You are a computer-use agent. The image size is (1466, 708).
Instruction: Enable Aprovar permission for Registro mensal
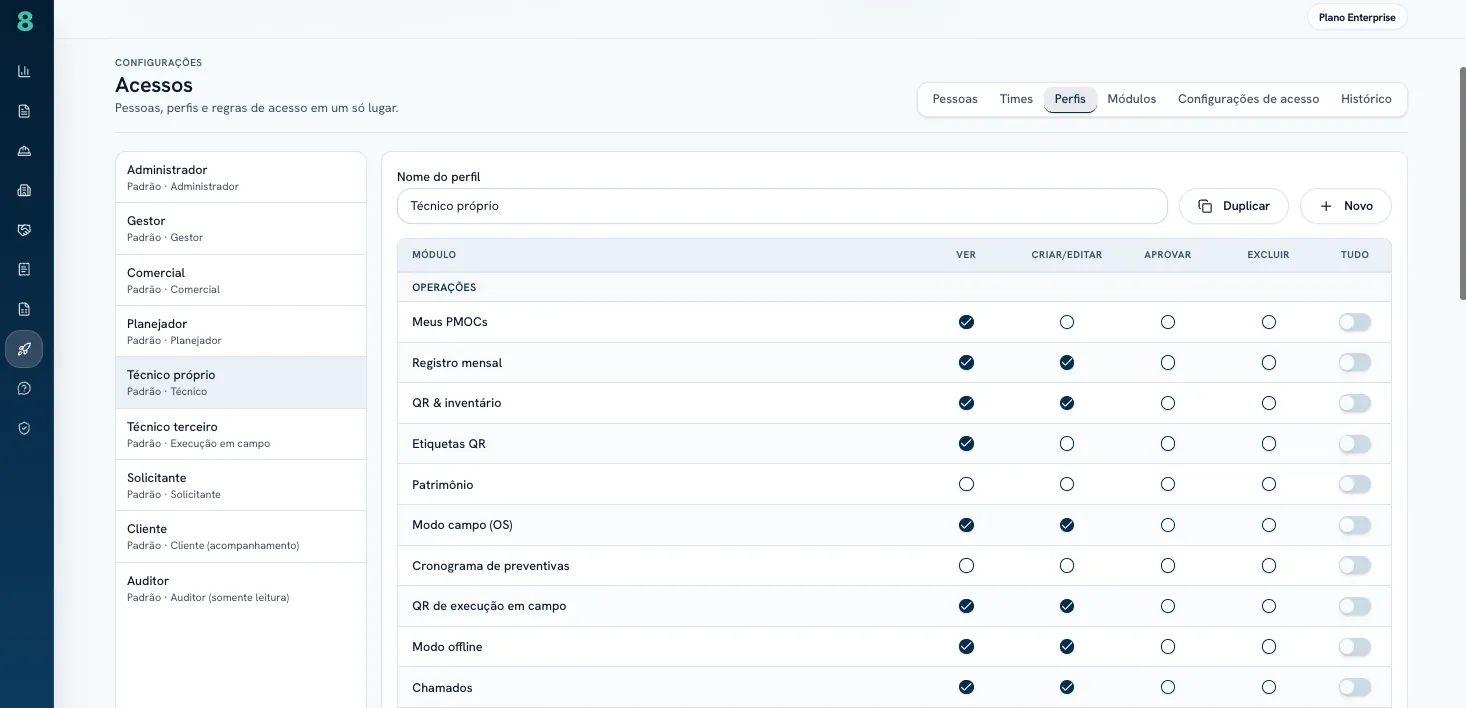(1168, 362)
